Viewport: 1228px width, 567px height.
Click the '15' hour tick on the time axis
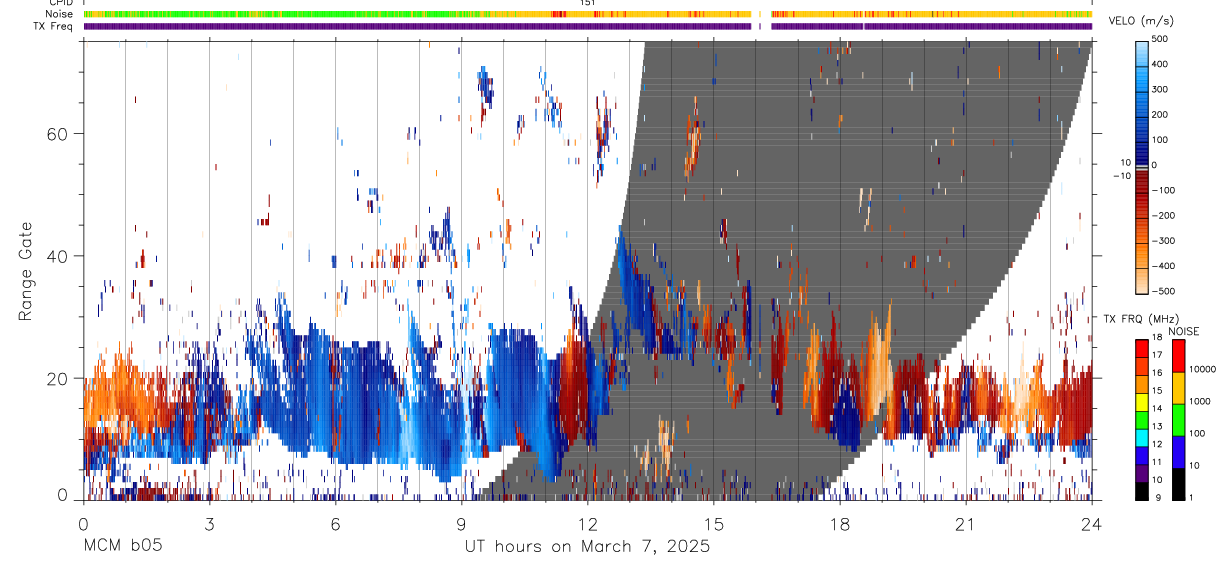[x=713, y=524]
